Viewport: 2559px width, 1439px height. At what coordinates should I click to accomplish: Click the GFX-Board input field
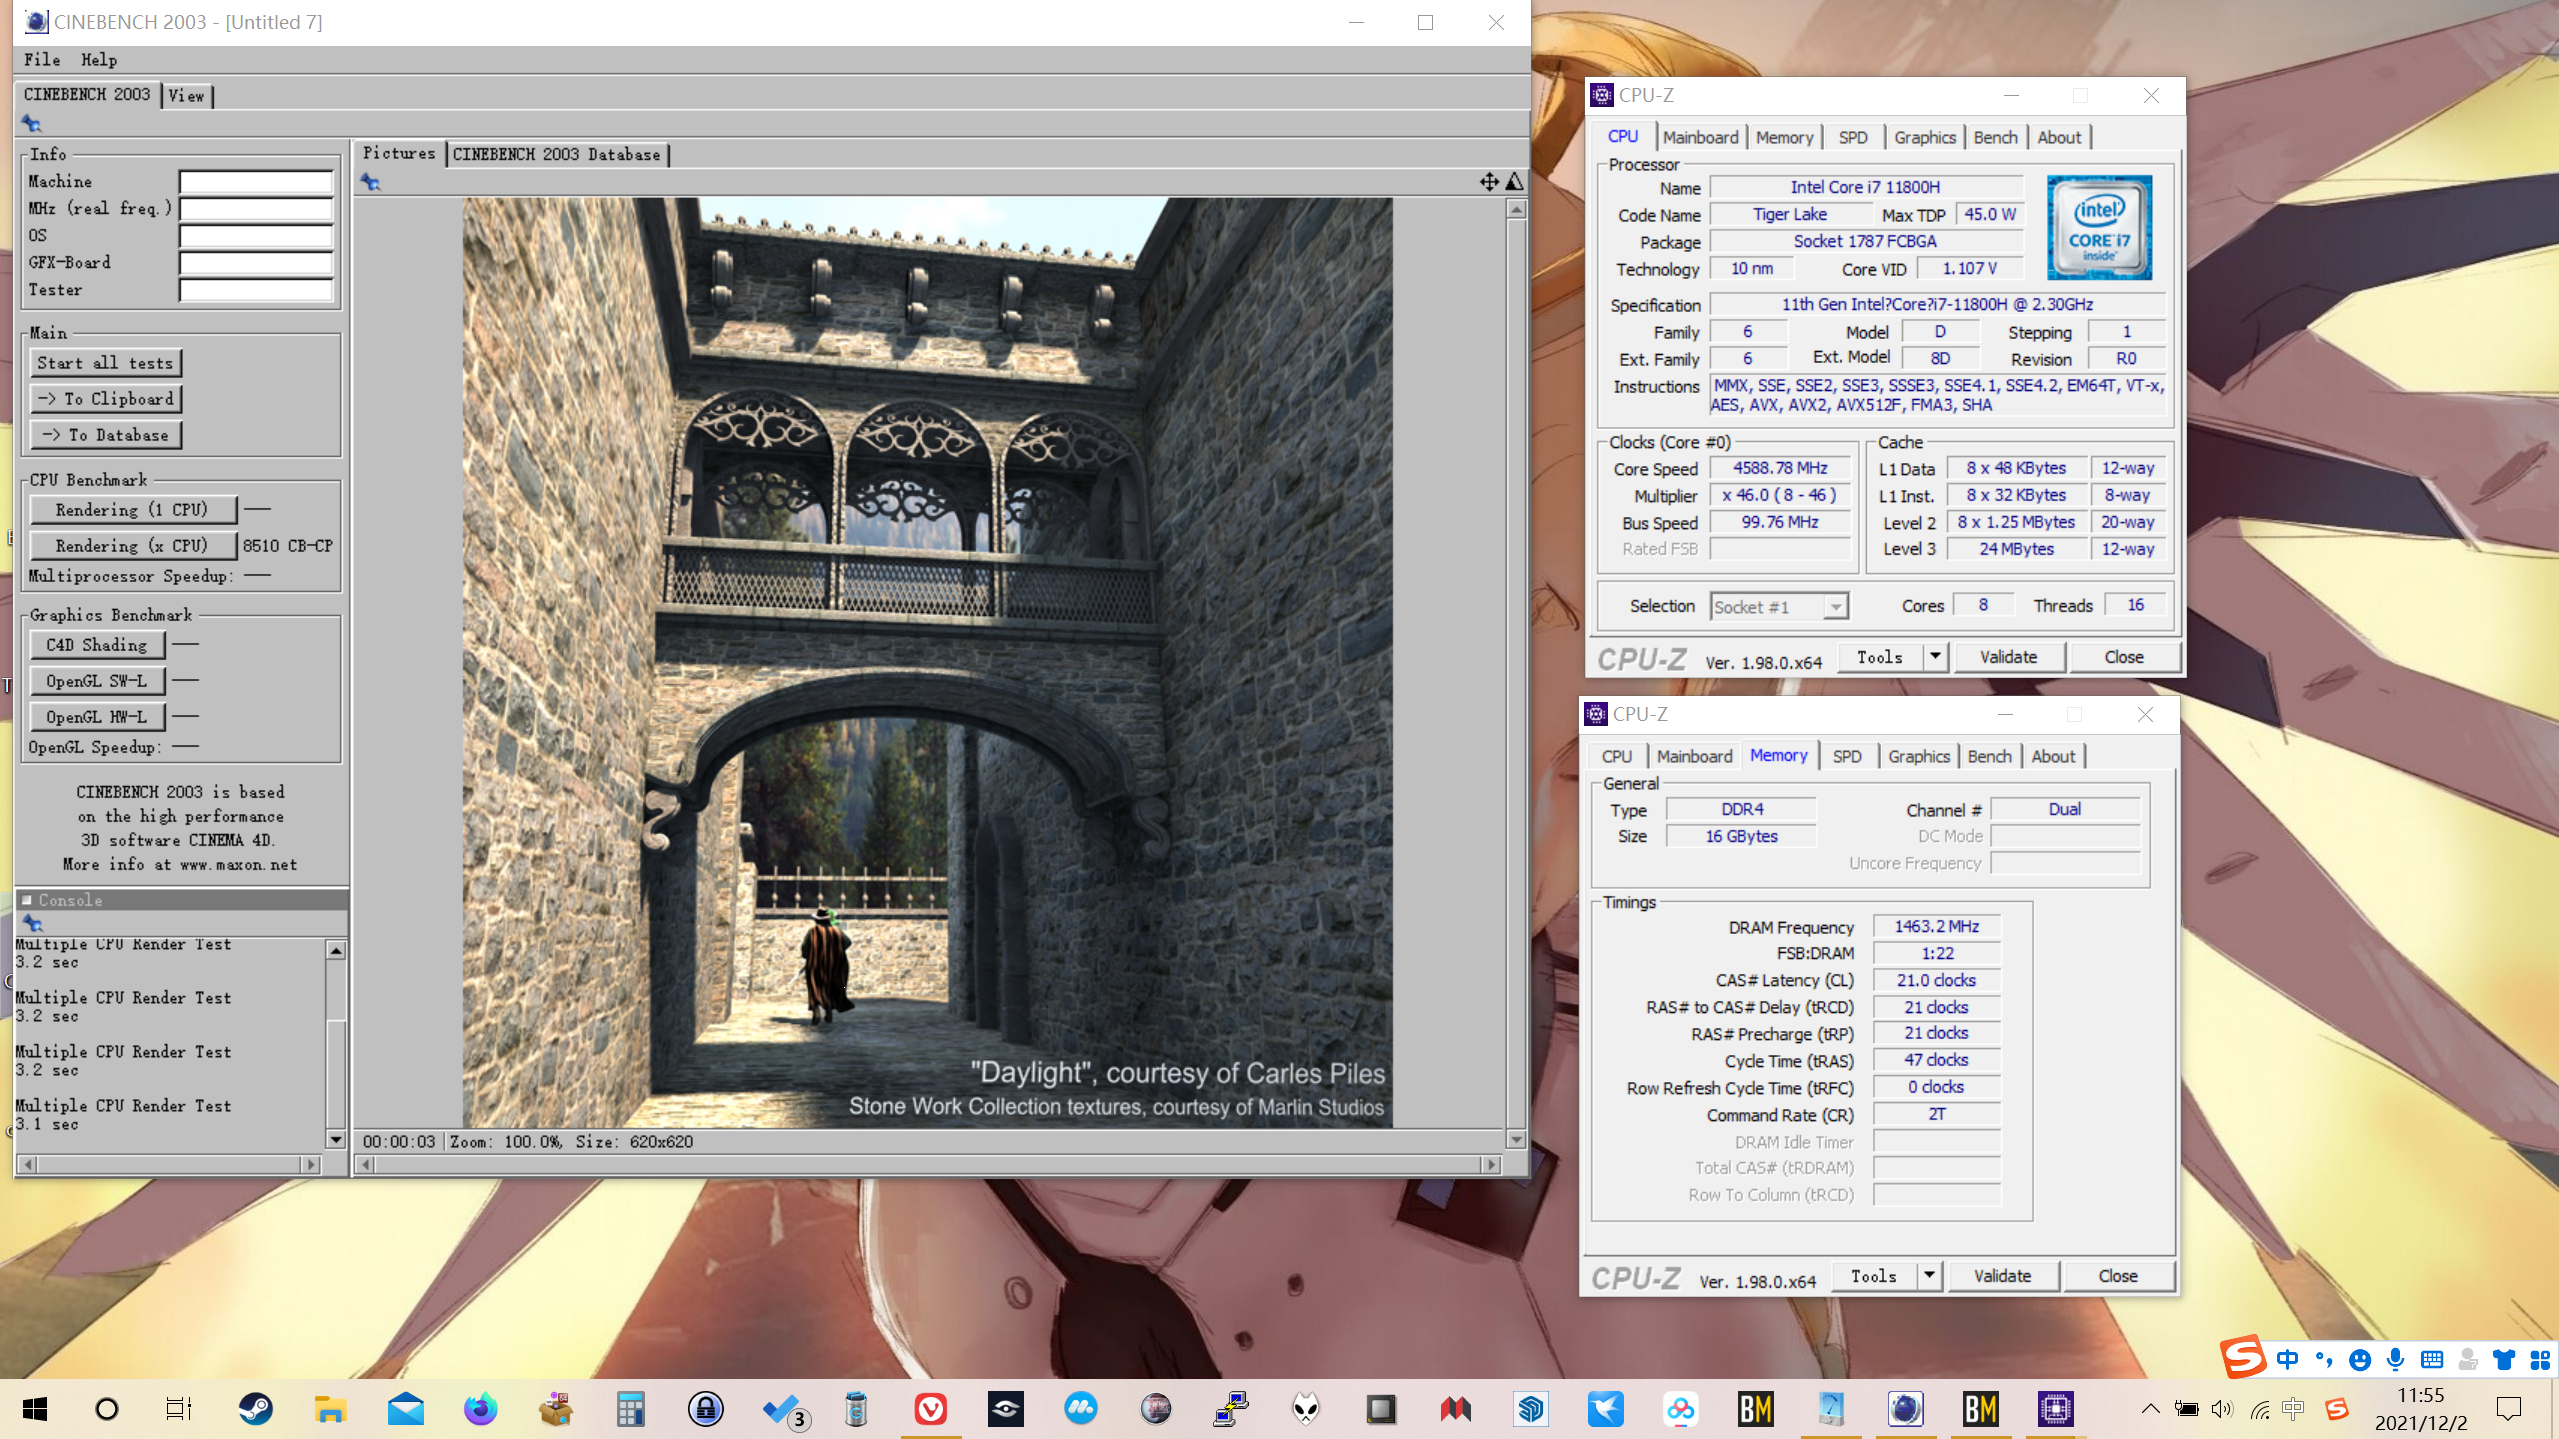coord(256,262)
